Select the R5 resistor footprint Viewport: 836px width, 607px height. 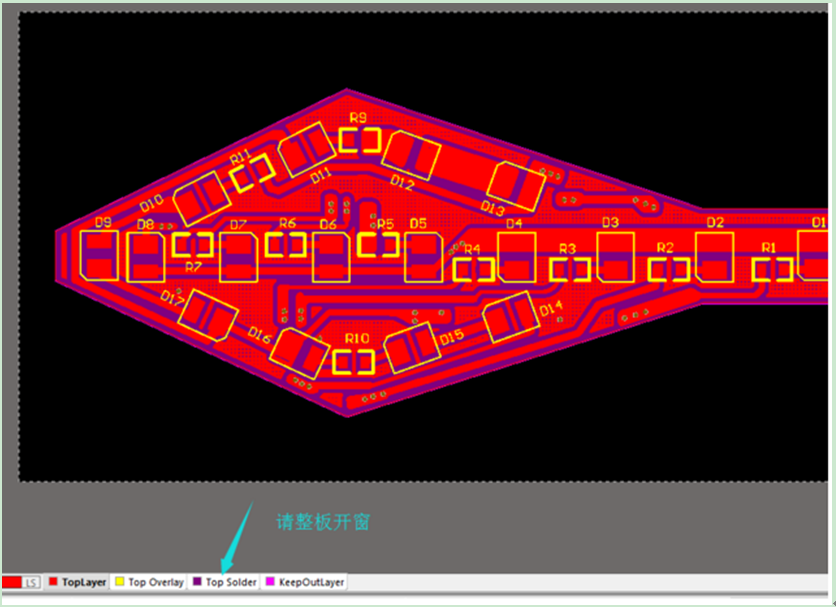pos(379,243)
